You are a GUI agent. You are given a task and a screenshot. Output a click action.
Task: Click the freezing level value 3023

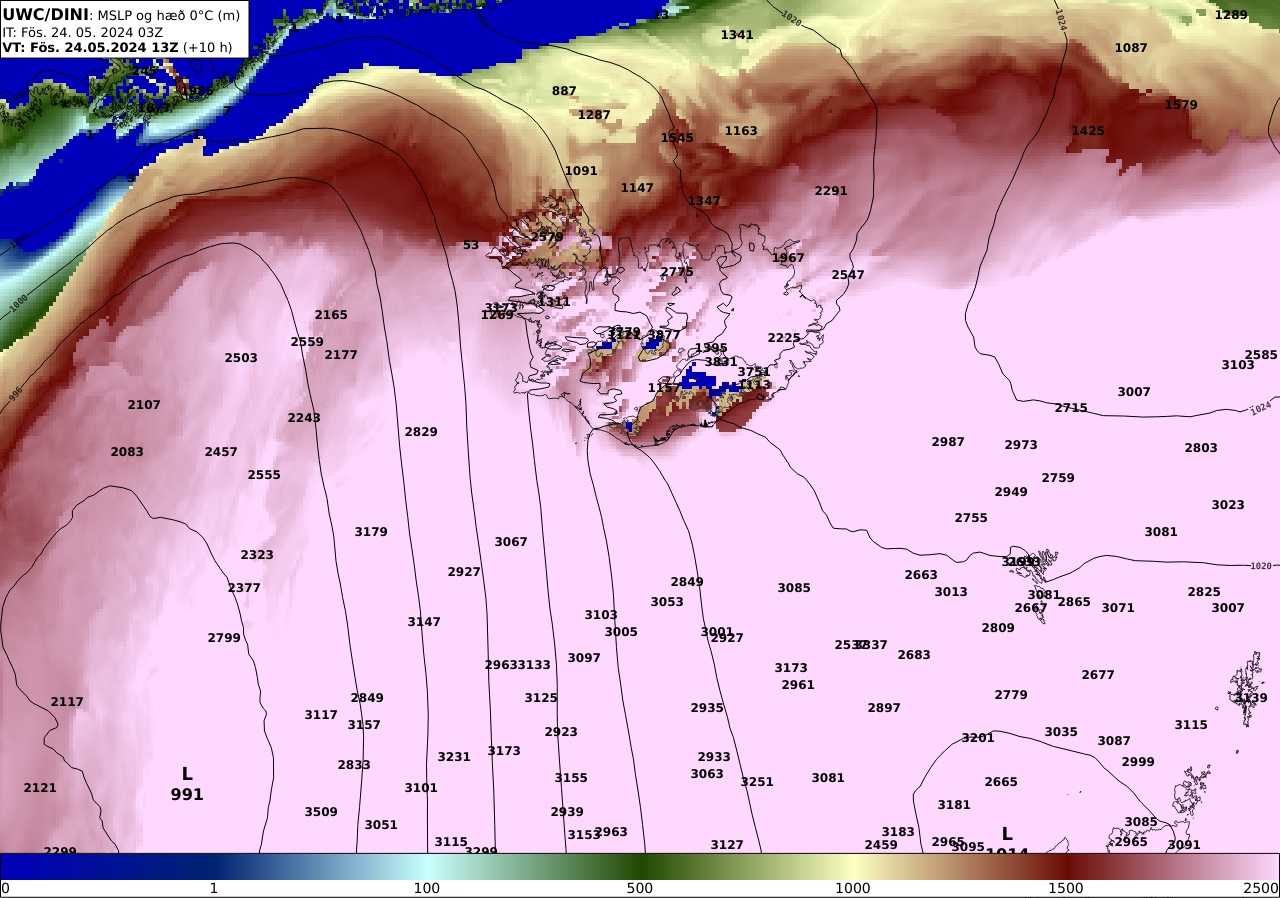(1228, 505)
